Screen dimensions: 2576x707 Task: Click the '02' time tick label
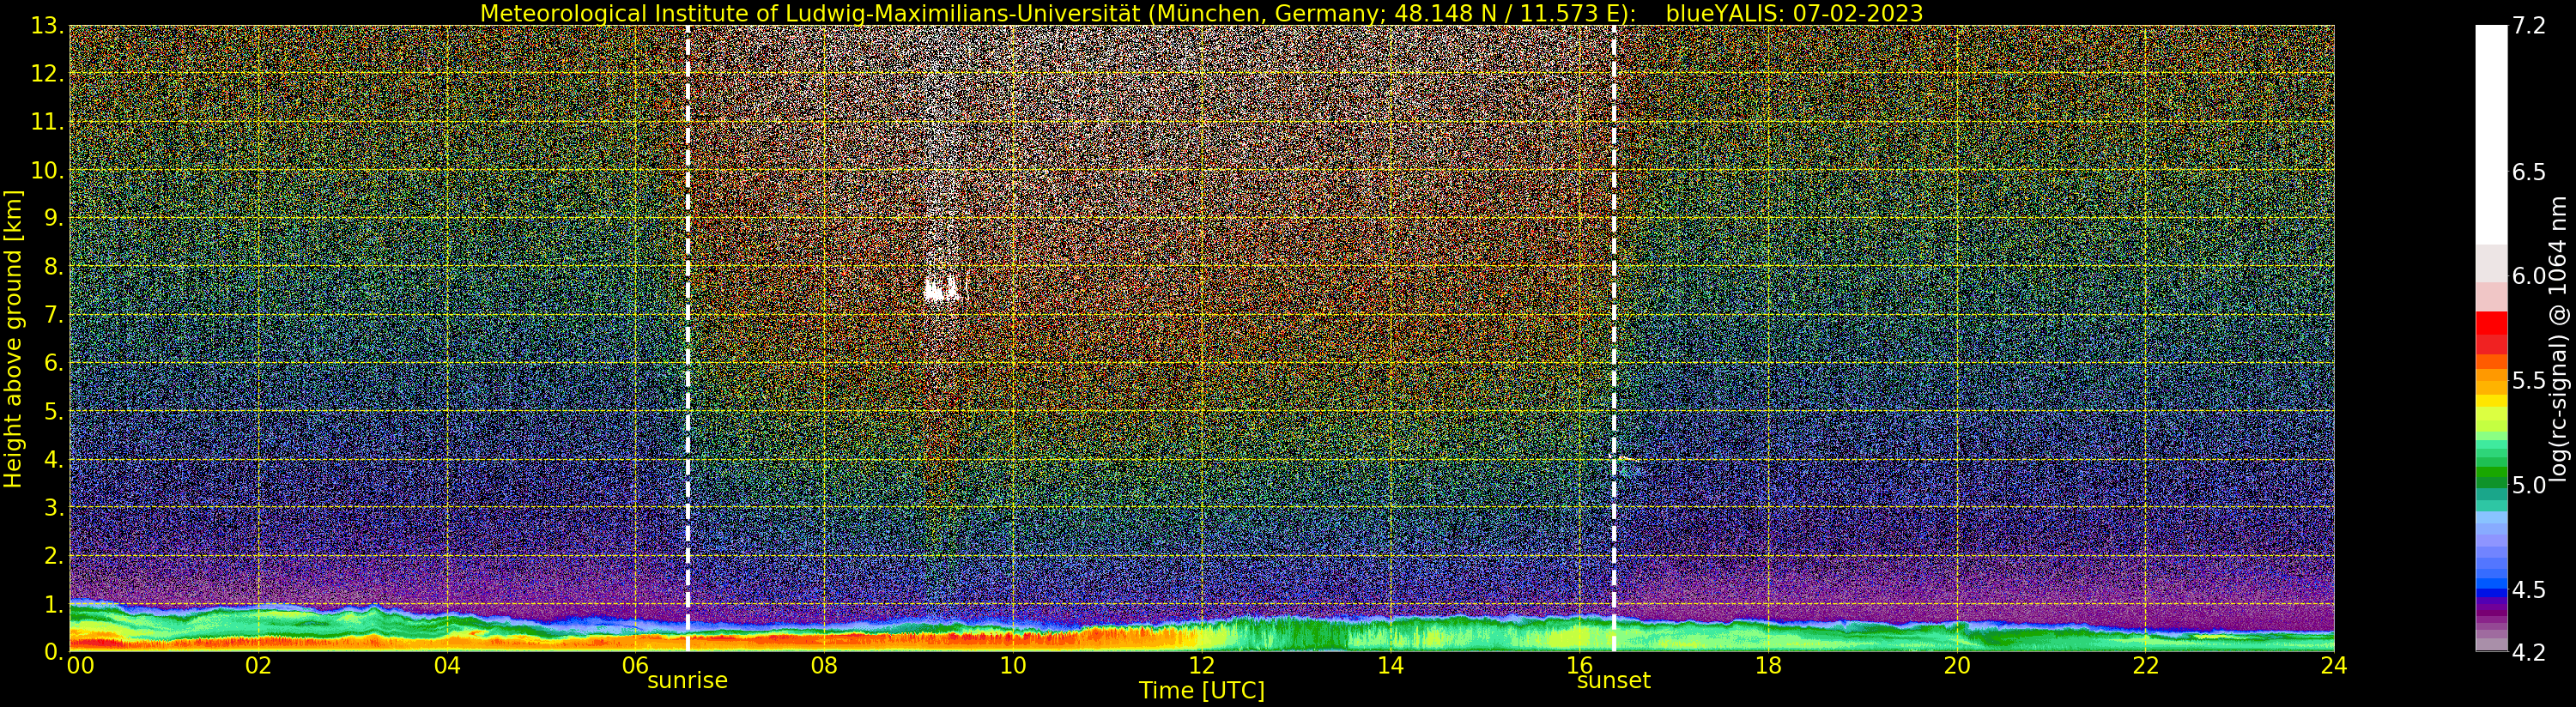coord(259,666)
